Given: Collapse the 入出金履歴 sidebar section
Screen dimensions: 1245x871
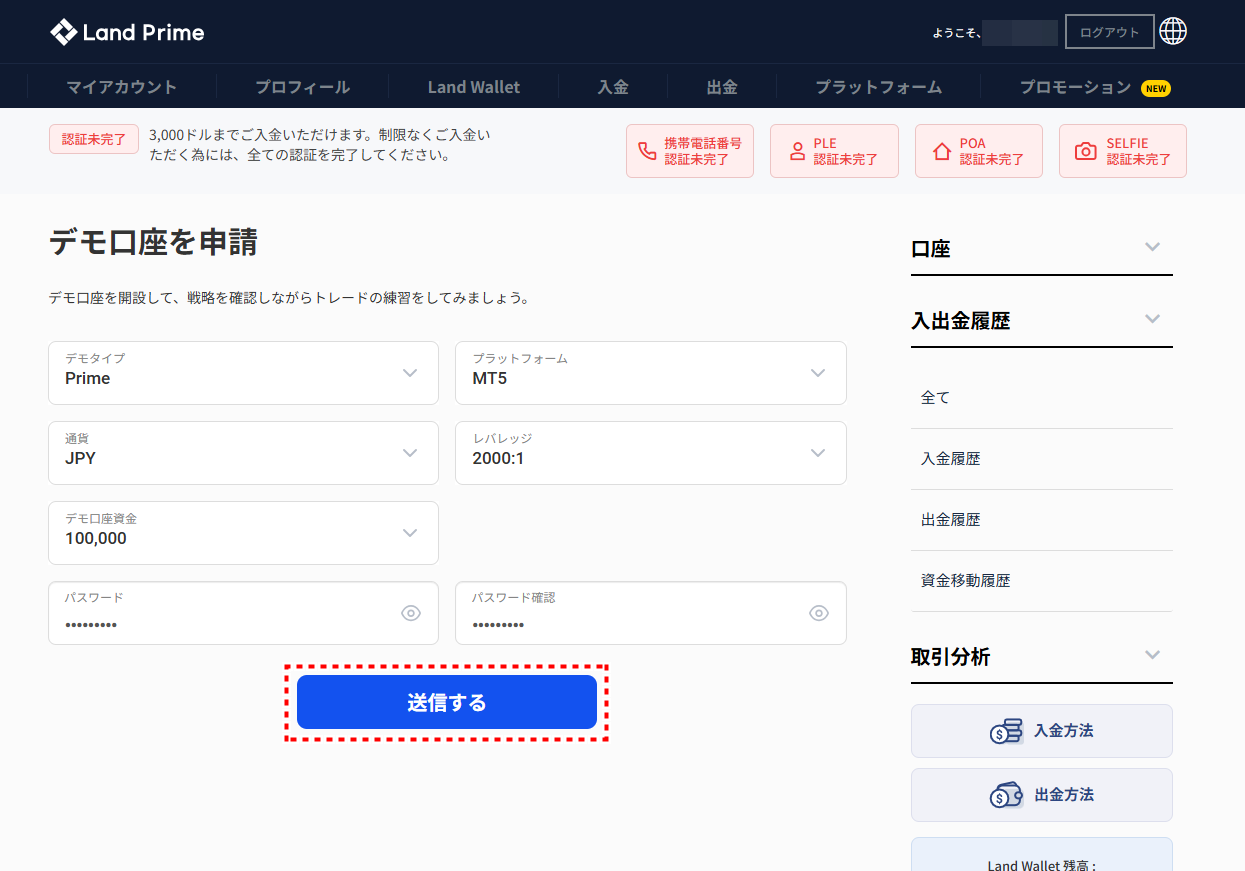Looking at the screenshot, I should click(1041, 320).
